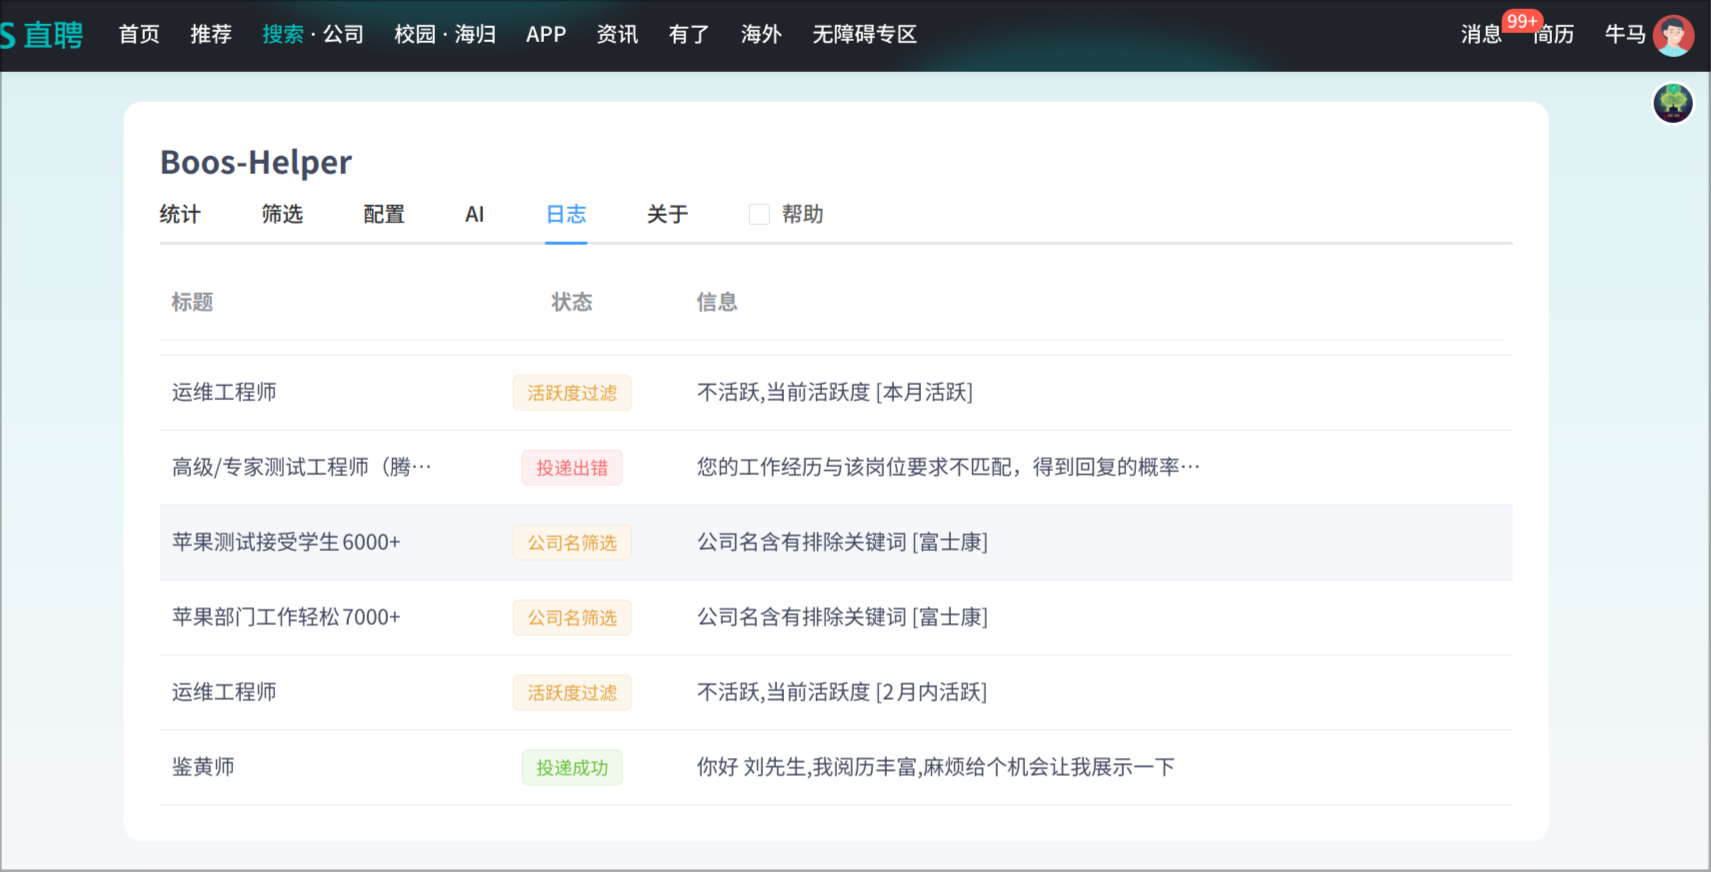Screen dimensions: 1711x872
Task: Switch to the 统计 tab
Action: [180, 214]
